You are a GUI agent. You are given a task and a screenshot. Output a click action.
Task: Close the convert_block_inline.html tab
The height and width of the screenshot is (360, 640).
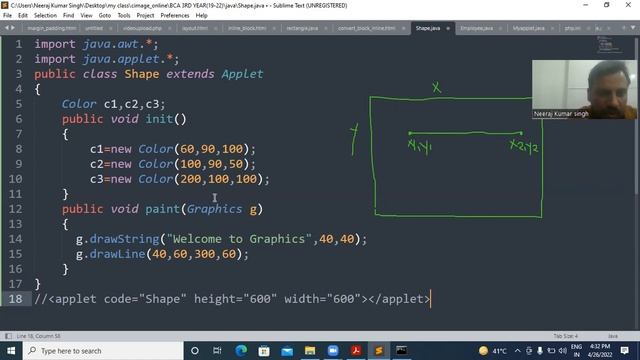tap(403, 28)
